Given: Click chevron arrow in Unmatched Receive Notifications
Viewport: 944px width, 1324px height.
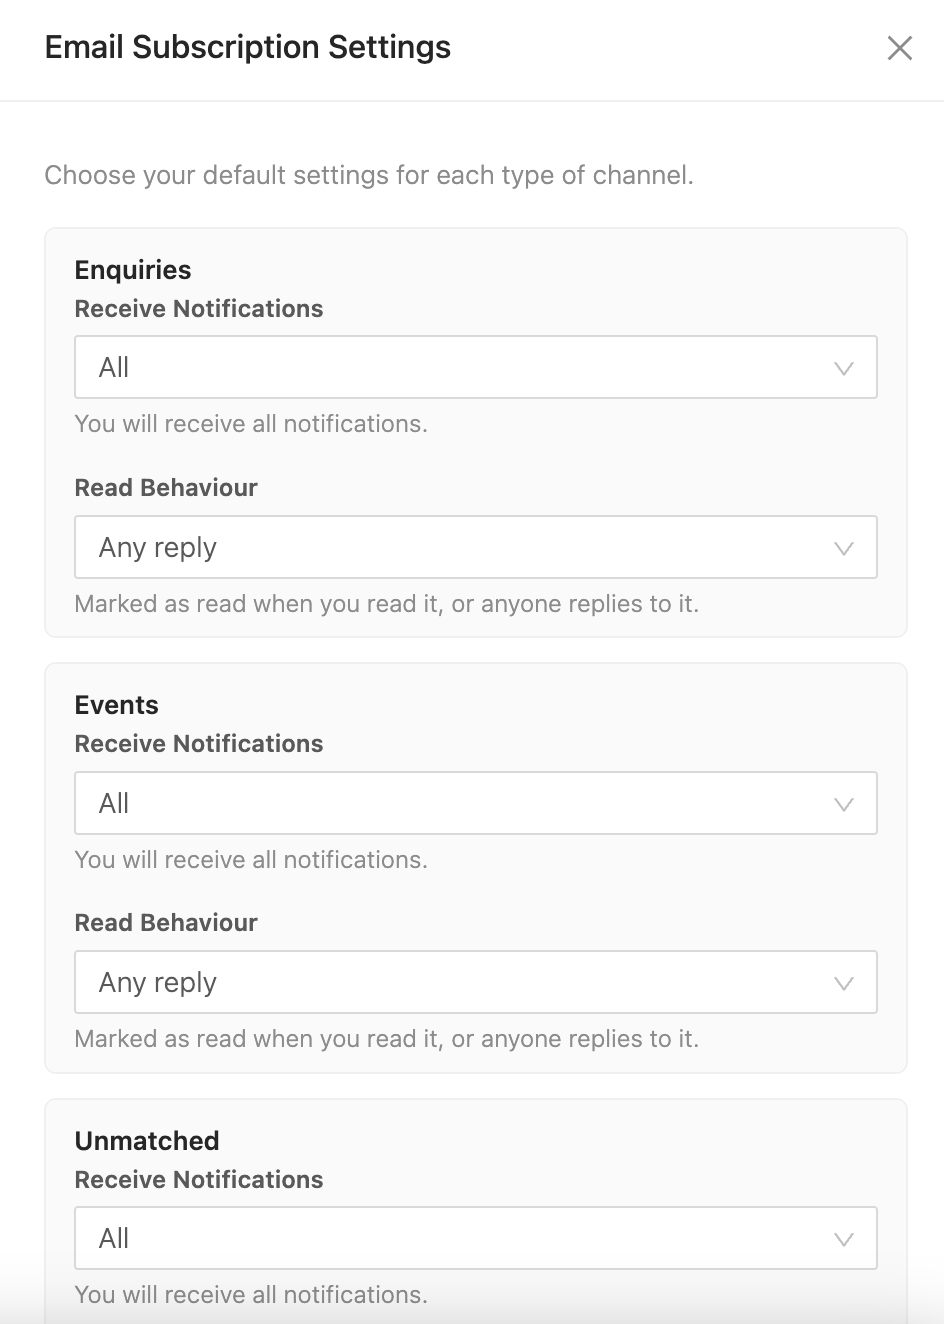Looking at the screenshot, I should [x=844, y=1239].
